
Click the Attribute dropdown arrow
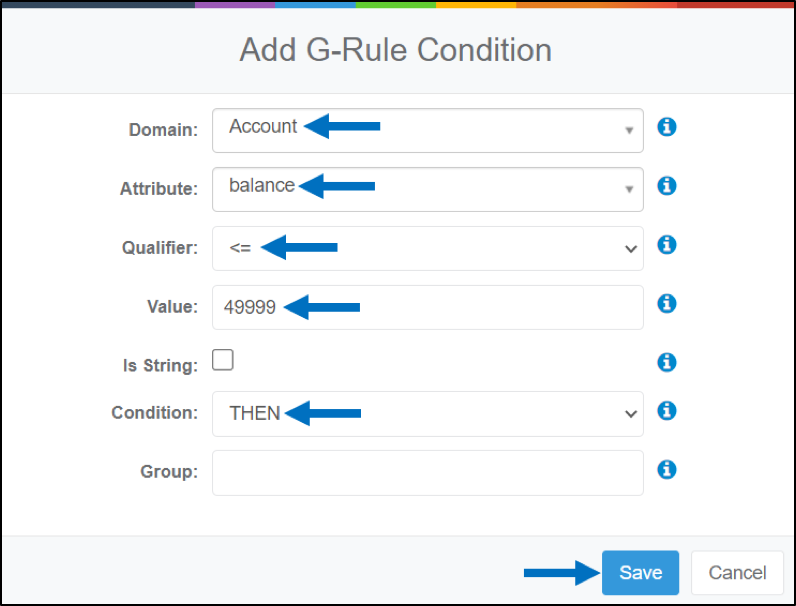tap(629, 189)
